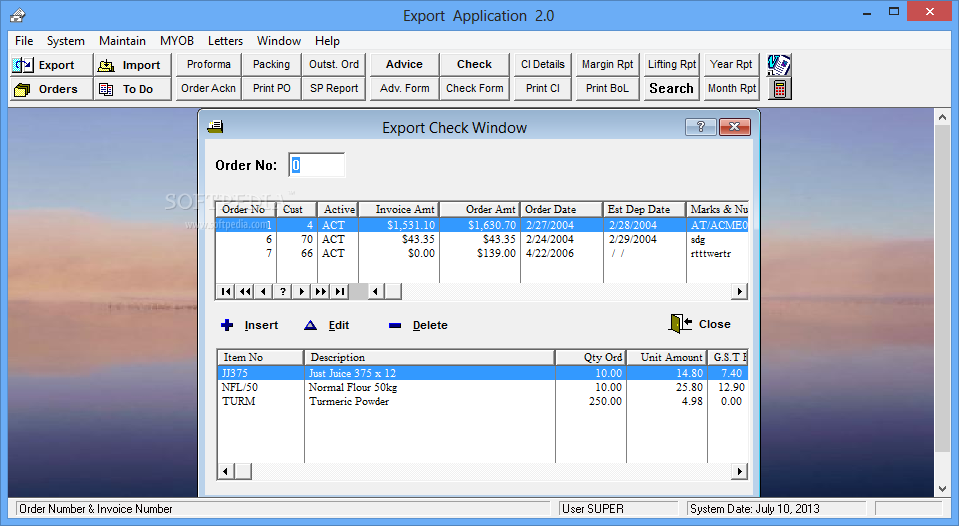Go to next order record
Screen dimensions: 959x526
302,292
